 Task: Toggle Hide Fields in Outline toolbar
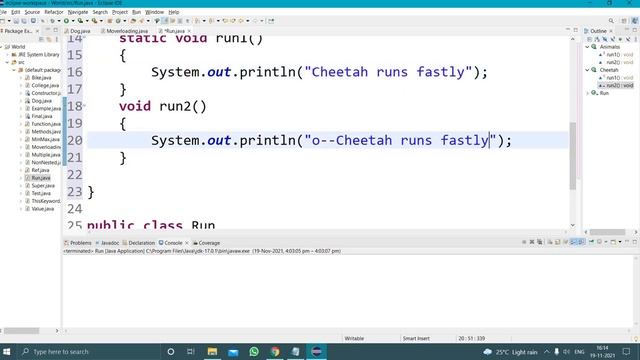[x=605, y=39]
